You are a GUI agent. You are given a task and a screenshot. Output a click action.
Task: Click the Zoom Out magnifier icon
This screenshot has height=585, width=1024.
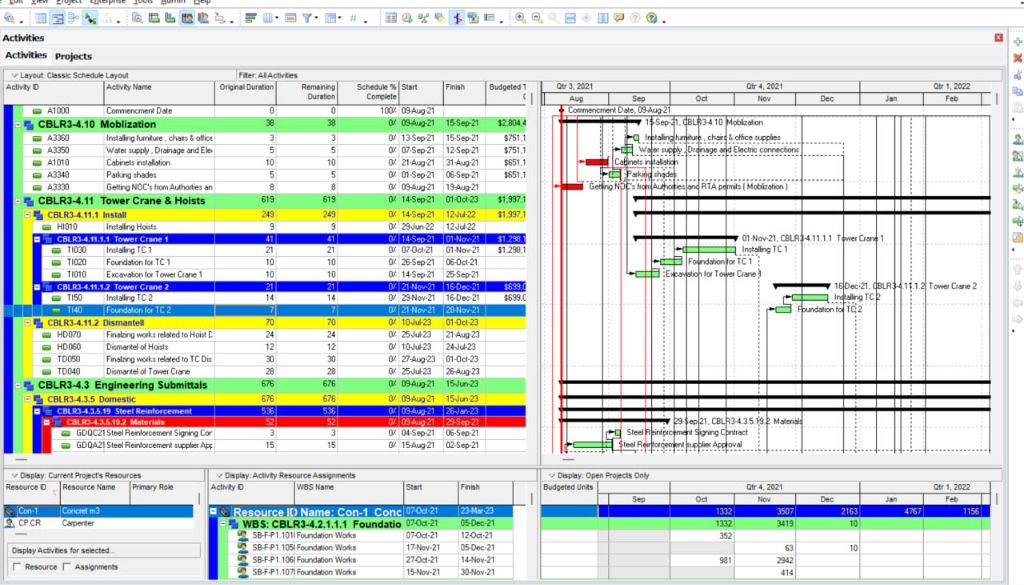537,18
